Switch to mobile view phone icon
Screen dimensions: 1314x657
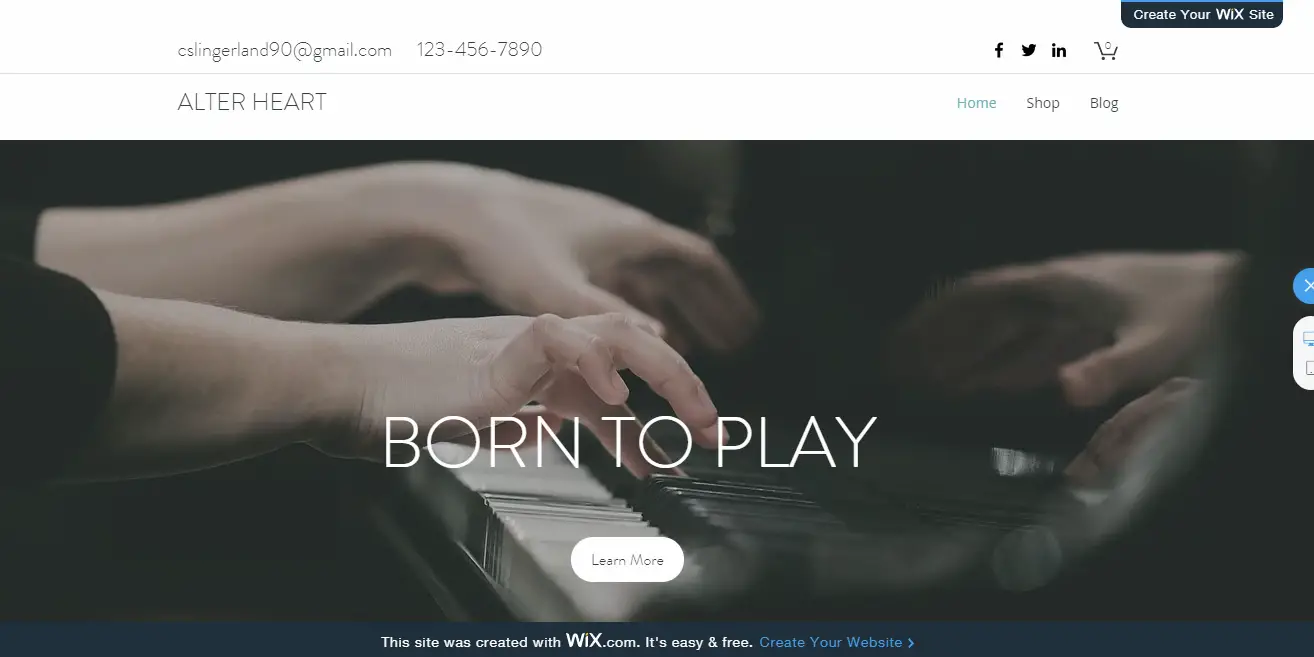coord(1309,368)
